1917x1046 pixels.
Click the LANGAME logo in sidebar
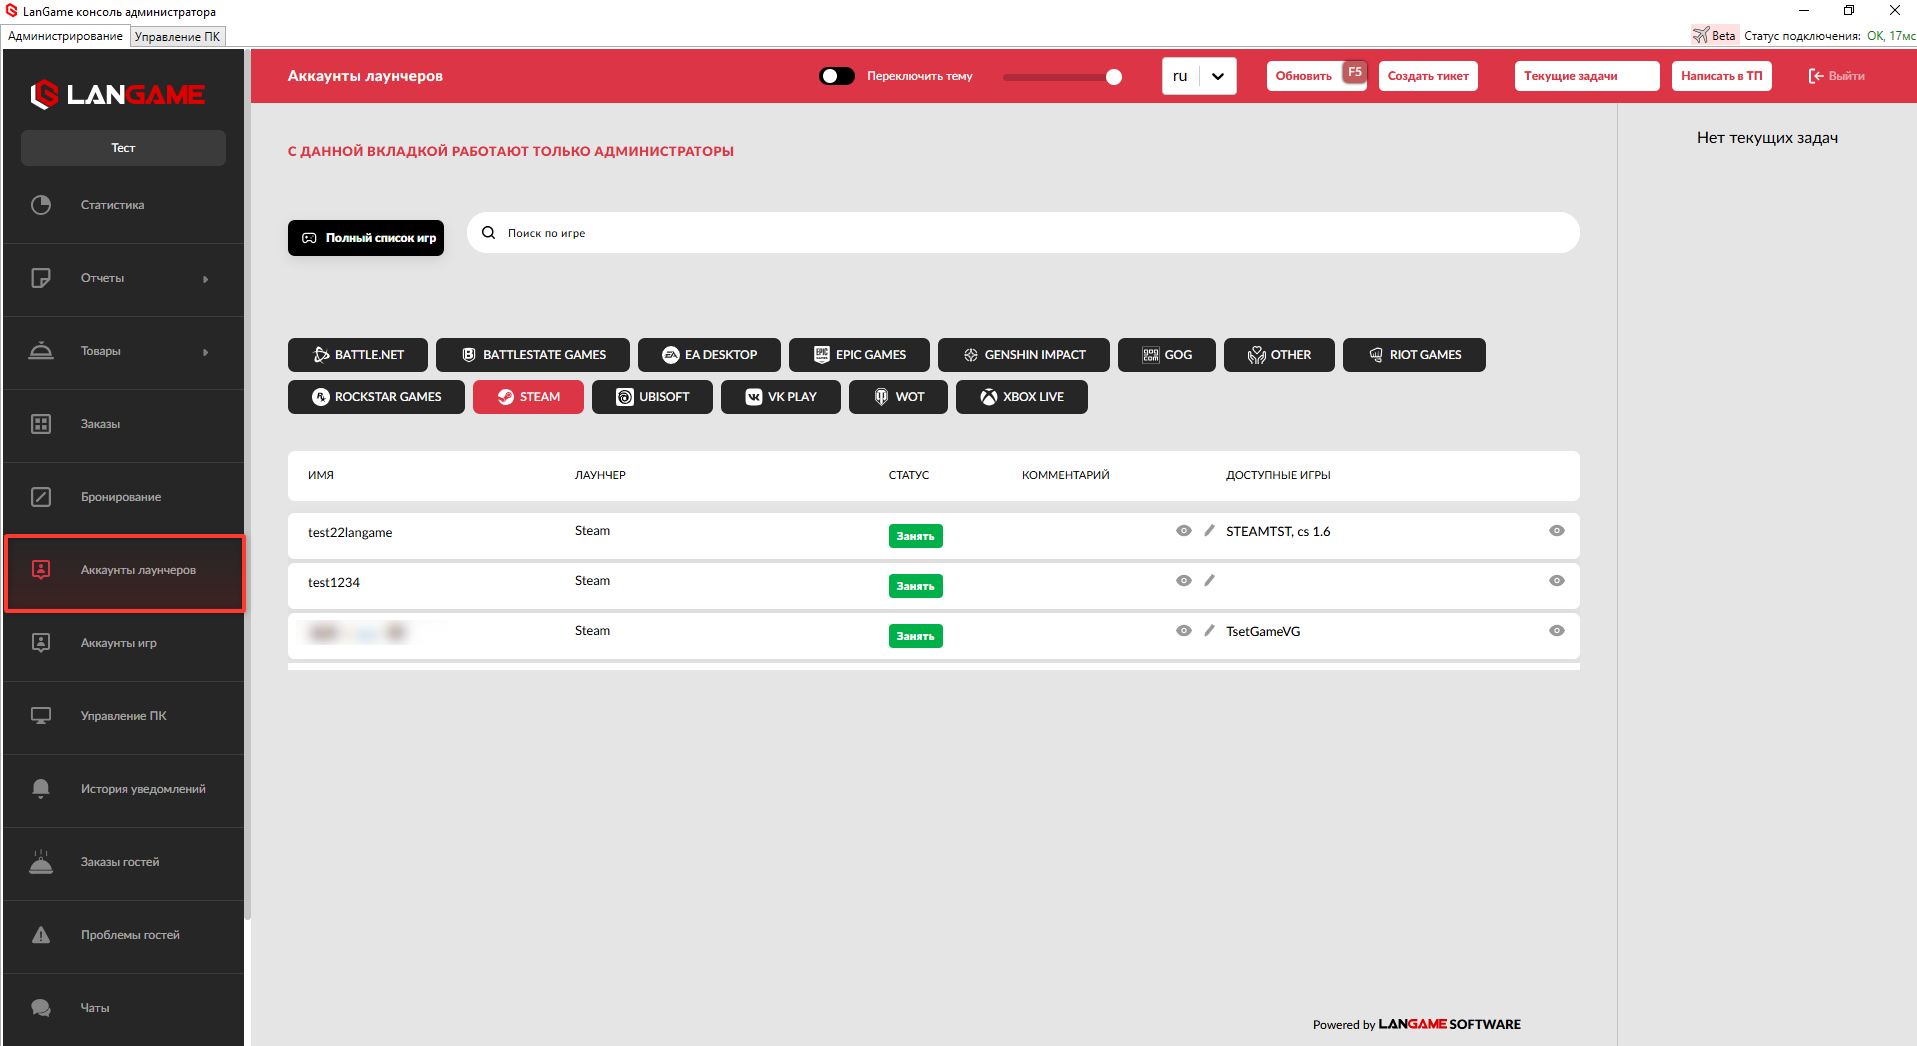tap(117, 95)
